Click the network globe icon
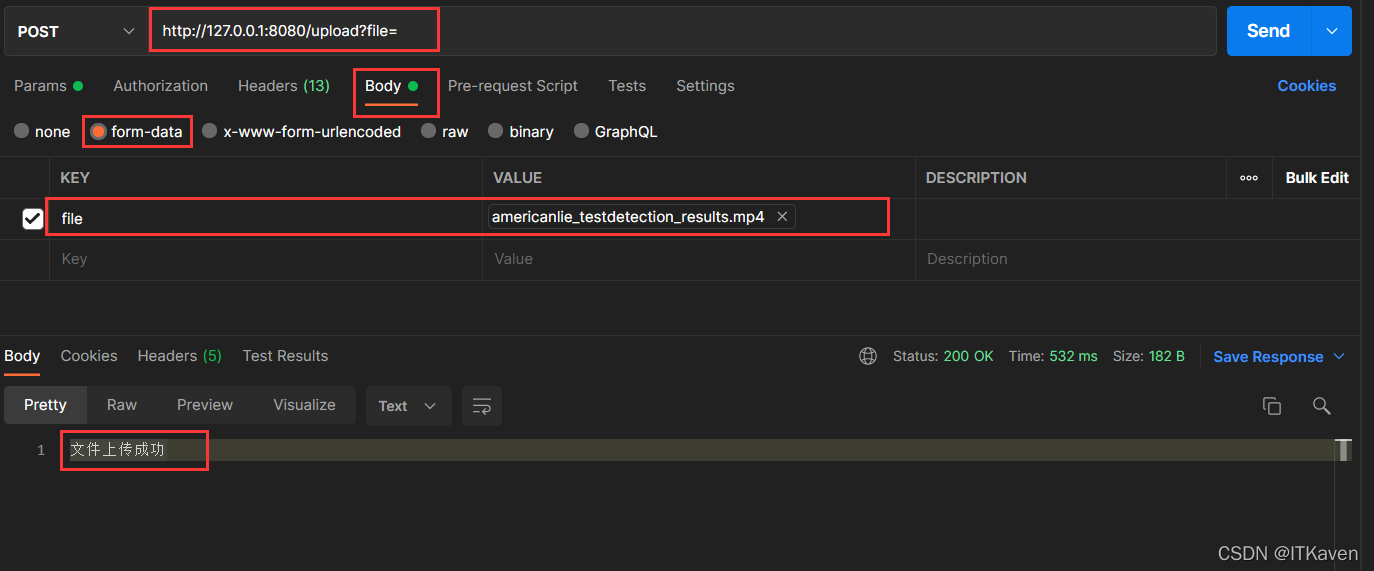This screenshot has width=1374, height=571. point(868,356)
